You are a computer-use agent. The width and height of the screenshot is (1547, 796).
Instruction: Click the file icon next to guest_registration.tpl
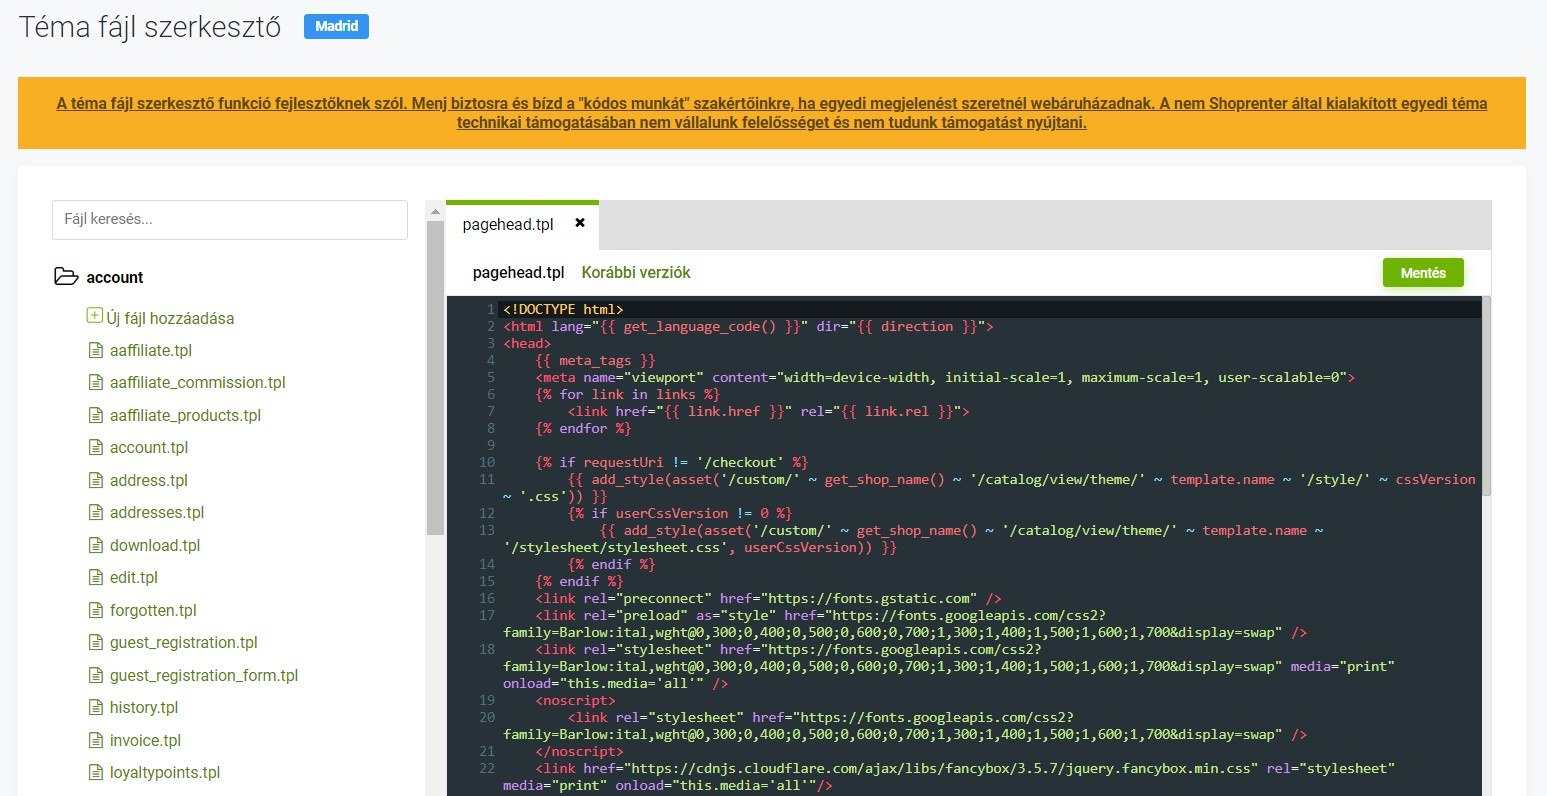96,642
